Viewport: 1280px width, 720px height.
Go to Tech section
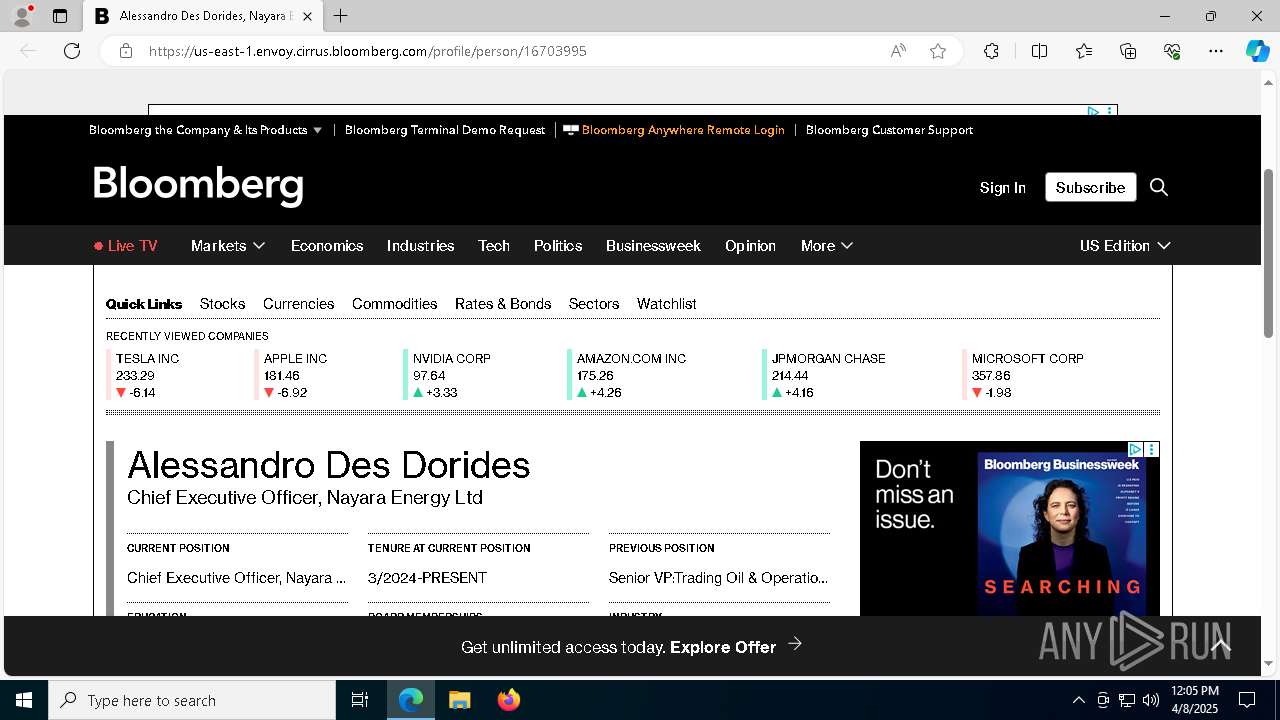point(494,246)
